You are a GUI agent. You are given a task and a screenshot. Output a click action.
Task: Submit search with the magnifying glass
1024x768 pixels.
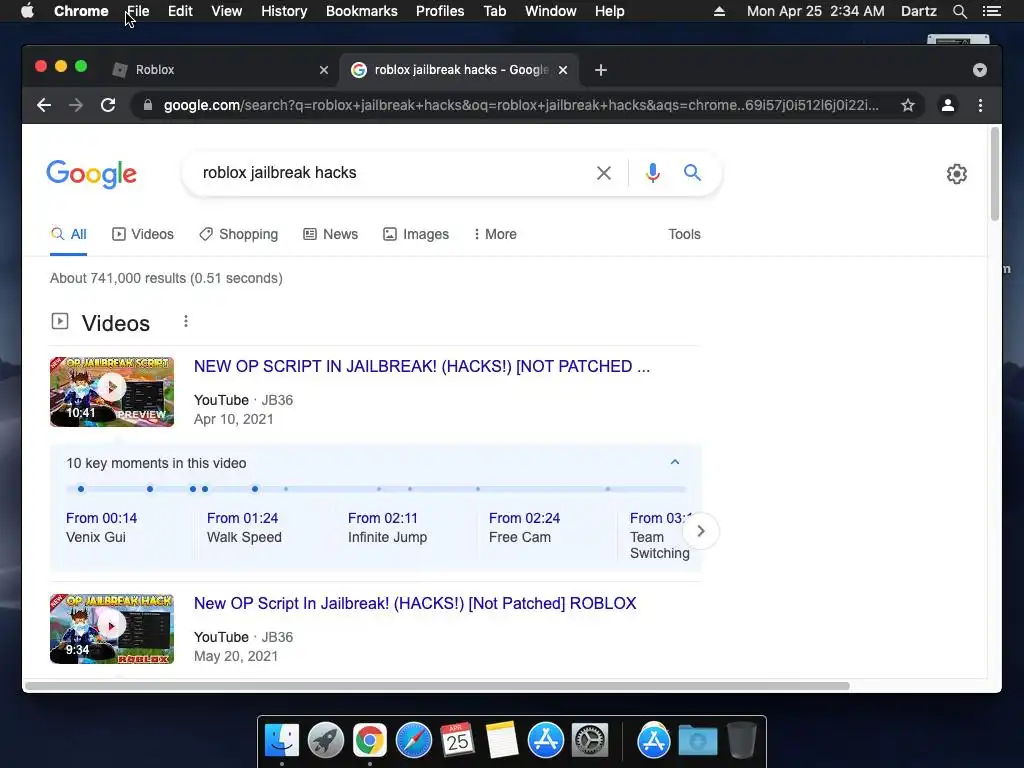tap(692, 172)
